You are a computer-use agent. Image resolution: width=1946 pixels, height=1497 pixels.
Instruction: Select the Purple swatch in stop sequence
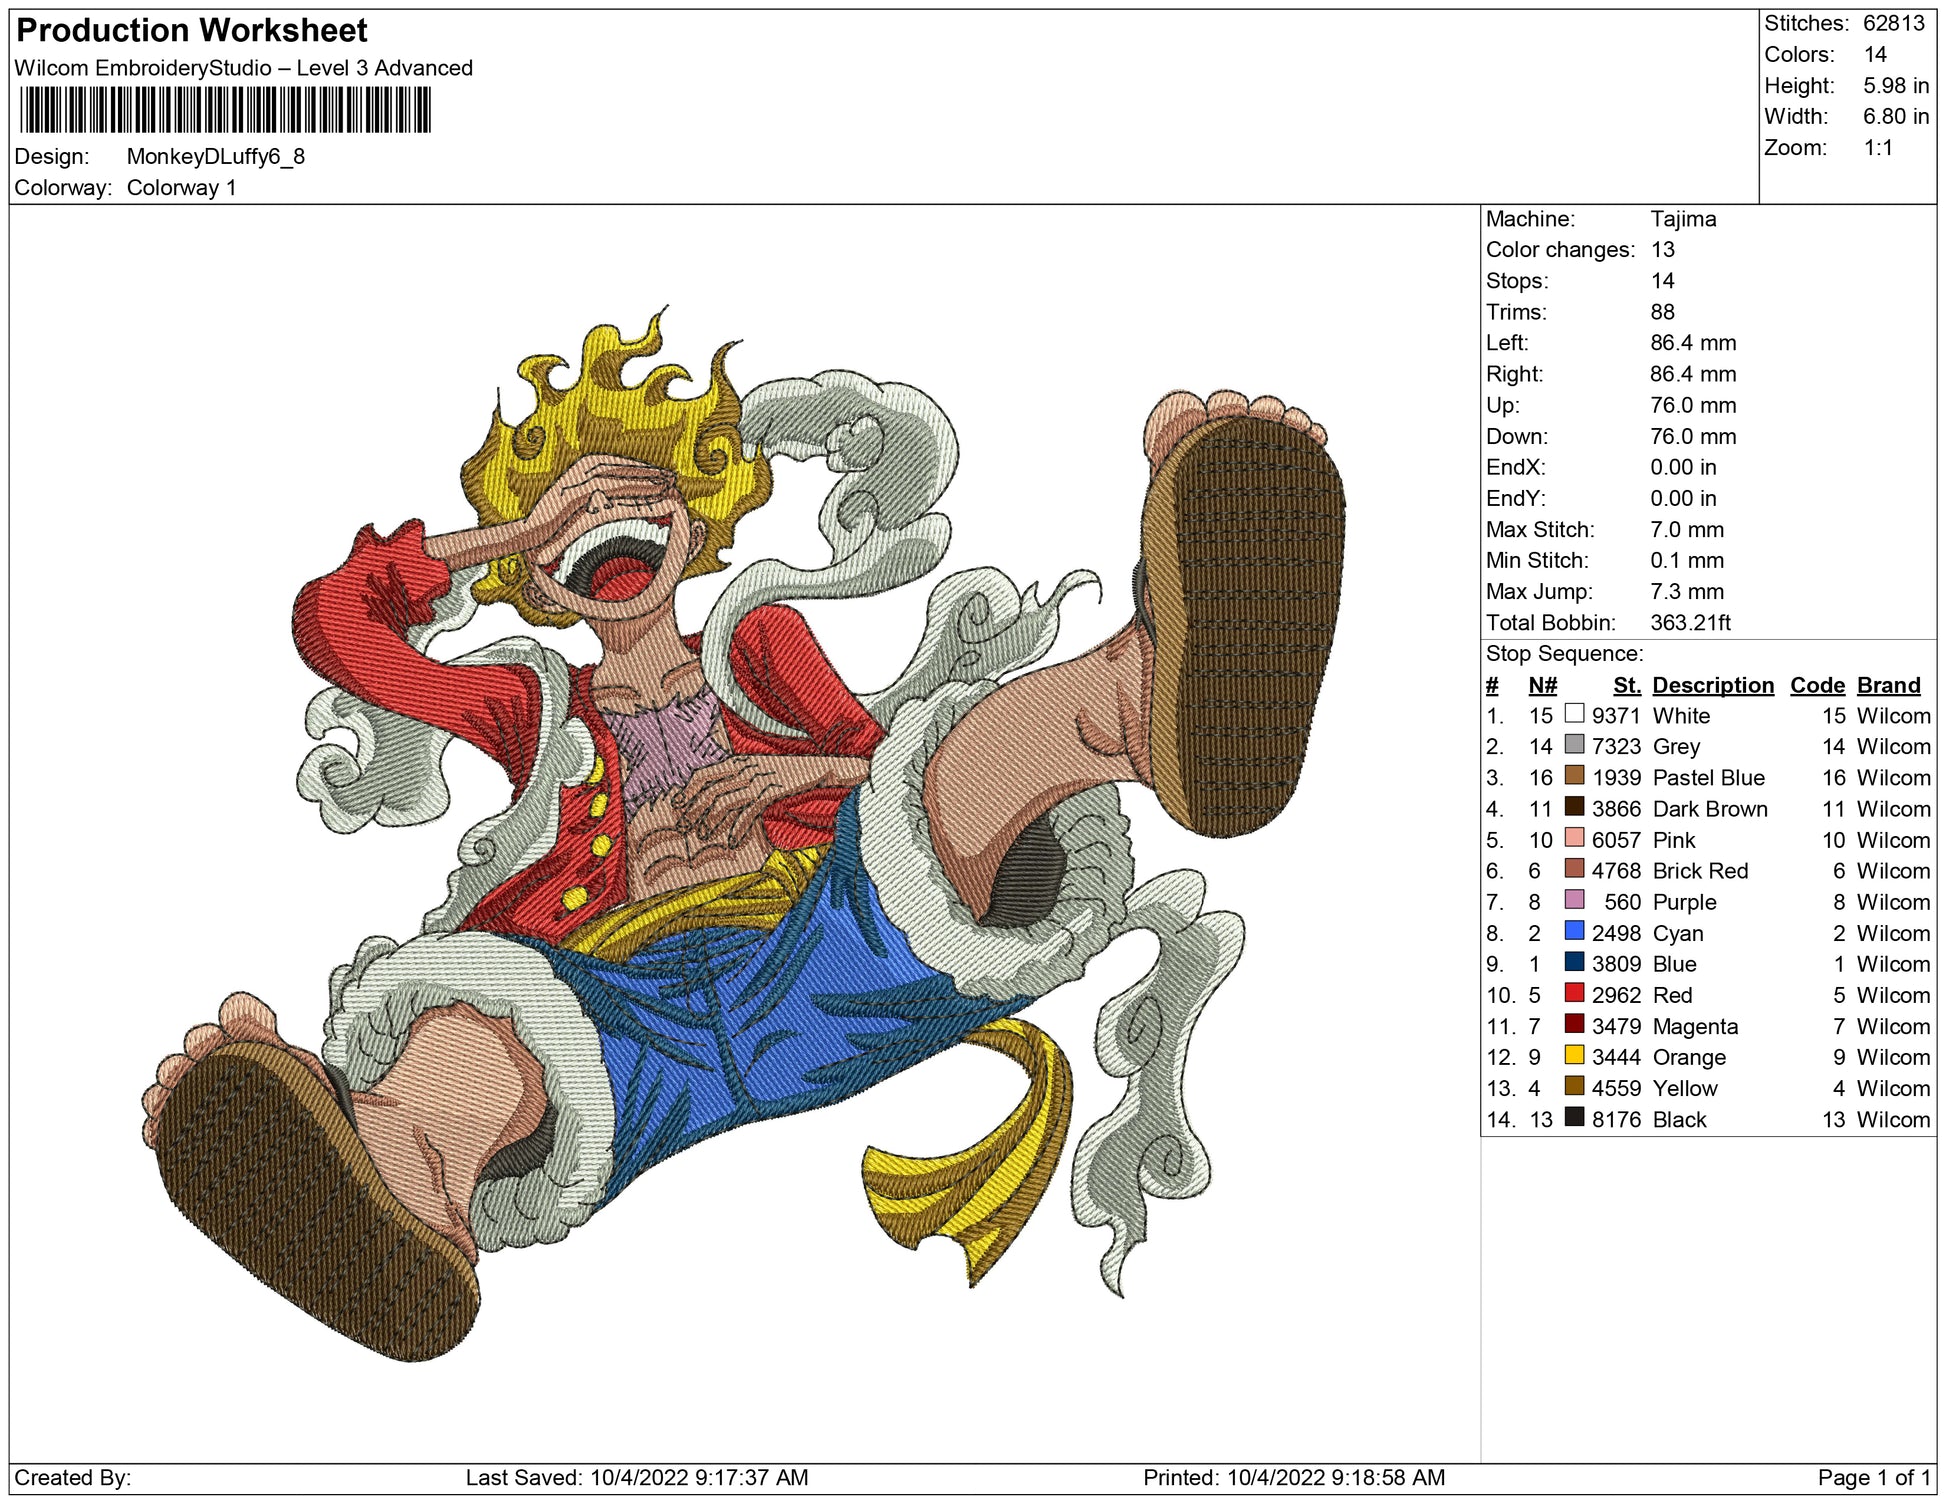click(x=1574, y=900)
